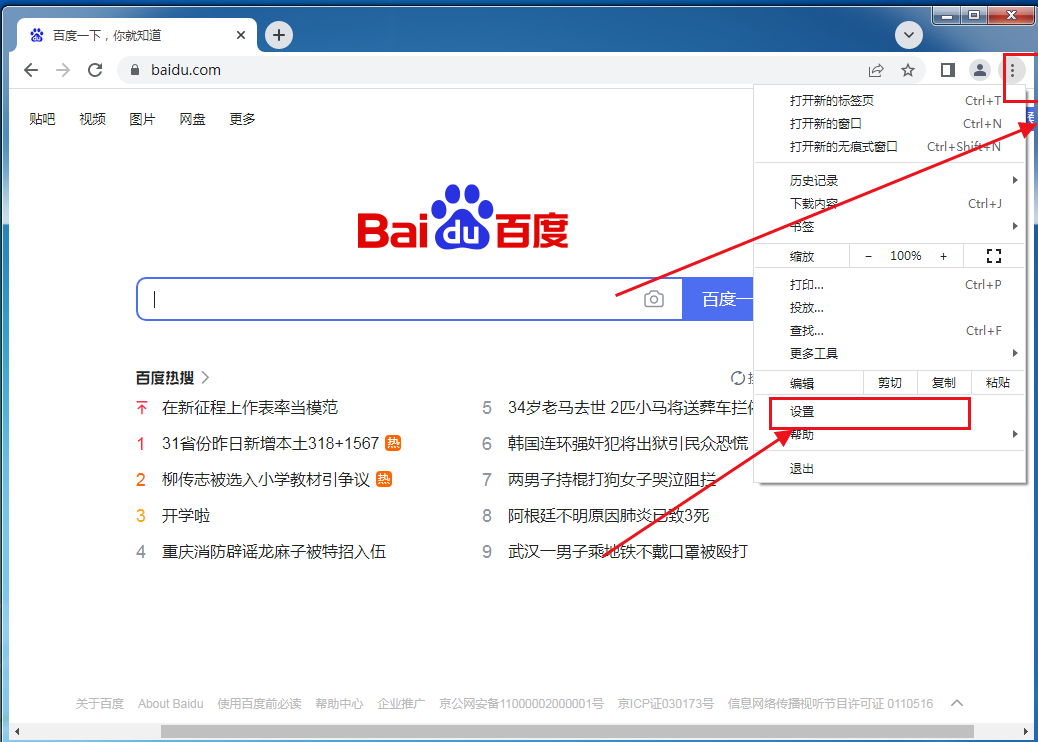This screenshot has width=1038, height=742.
Task: Click the scrollbar left arrow
Action: pos(17,731)
